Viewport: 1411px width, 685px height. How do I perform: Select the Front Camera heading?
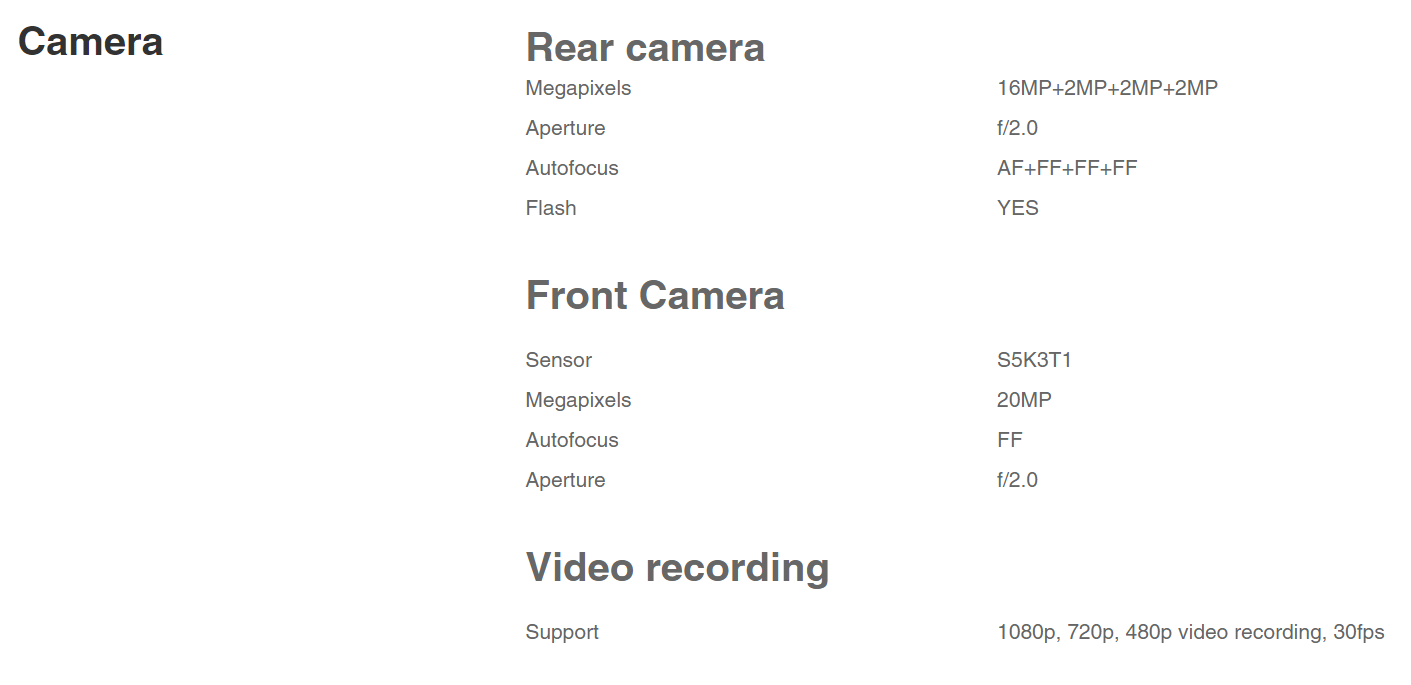coord(655,296)
